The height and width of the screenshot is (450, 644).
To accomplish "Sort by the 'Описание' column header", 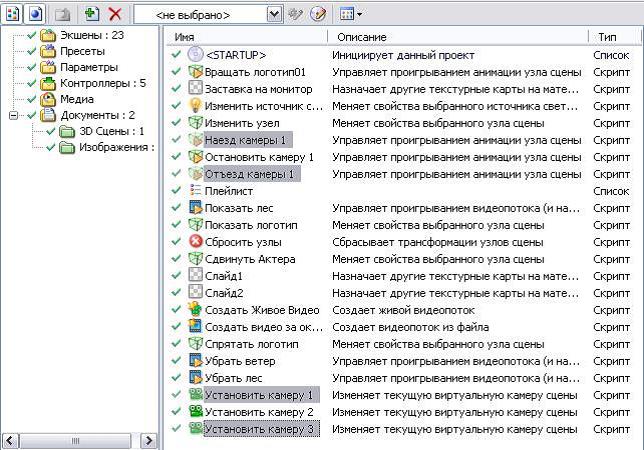I will [x=458, y=37].
